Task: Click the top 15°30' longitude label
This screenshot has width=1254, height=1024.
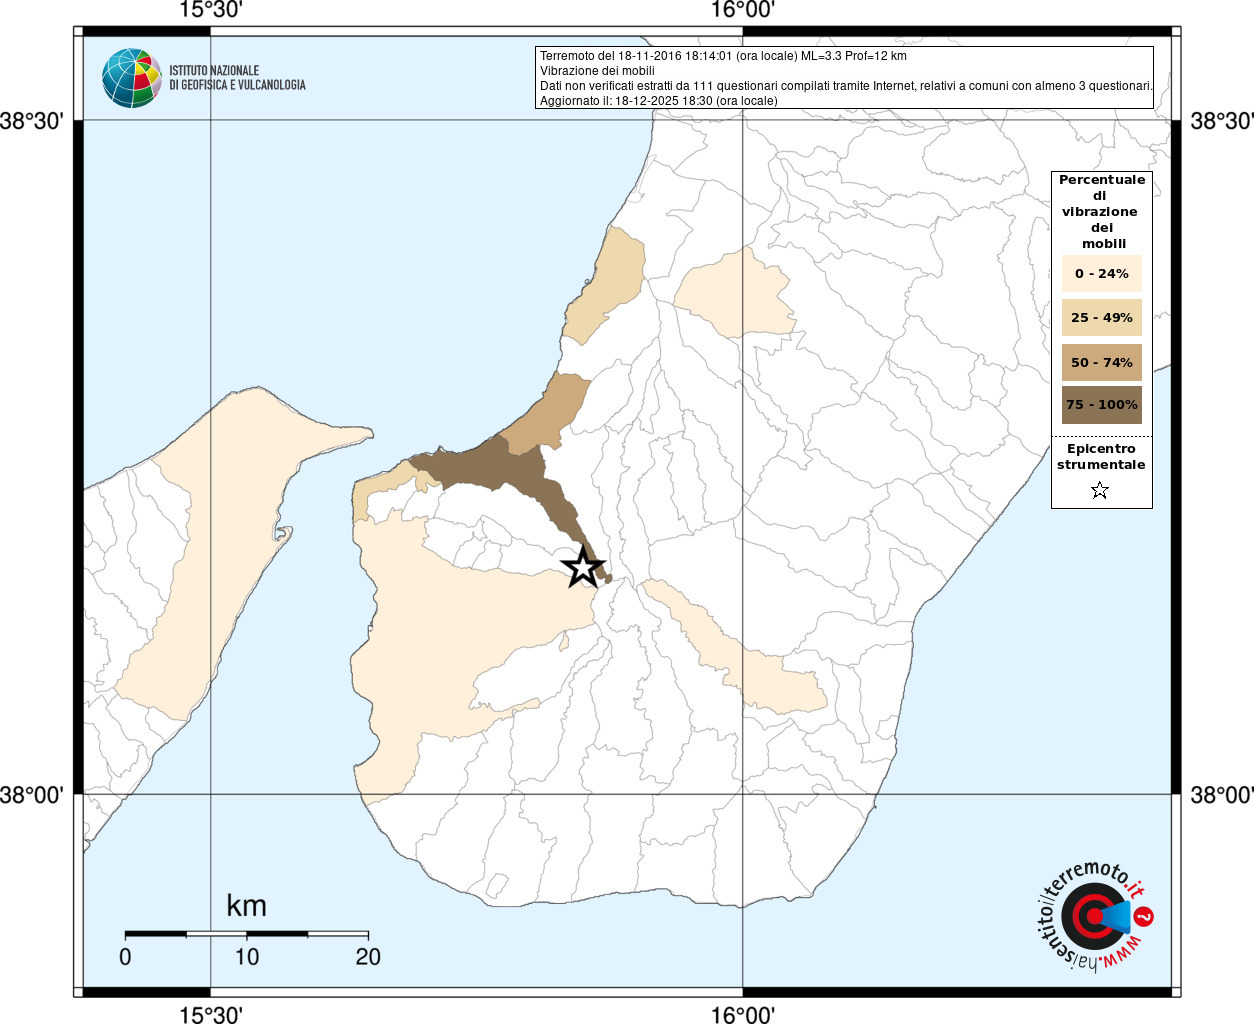Action: click(211, 10)
